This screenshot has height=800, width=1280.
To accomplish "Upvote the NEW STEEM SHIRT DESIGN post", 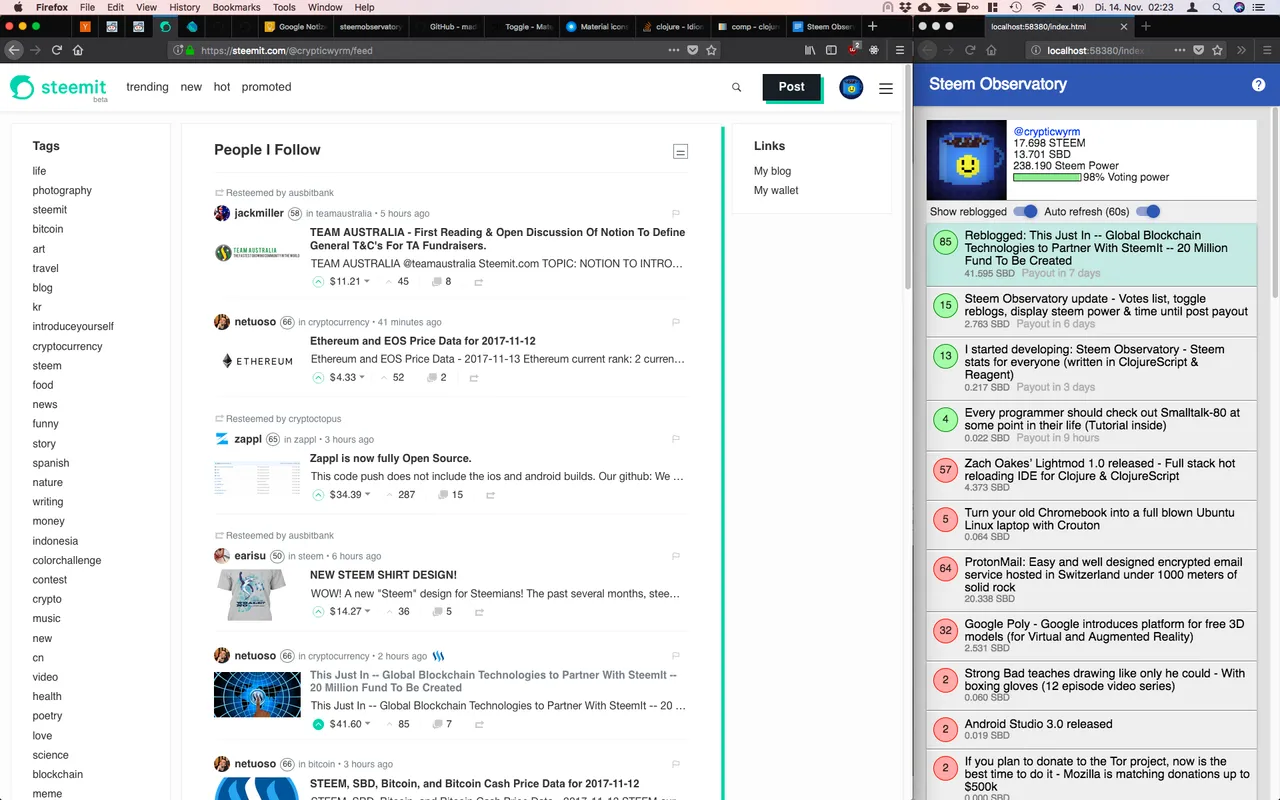I will point(318,612).
